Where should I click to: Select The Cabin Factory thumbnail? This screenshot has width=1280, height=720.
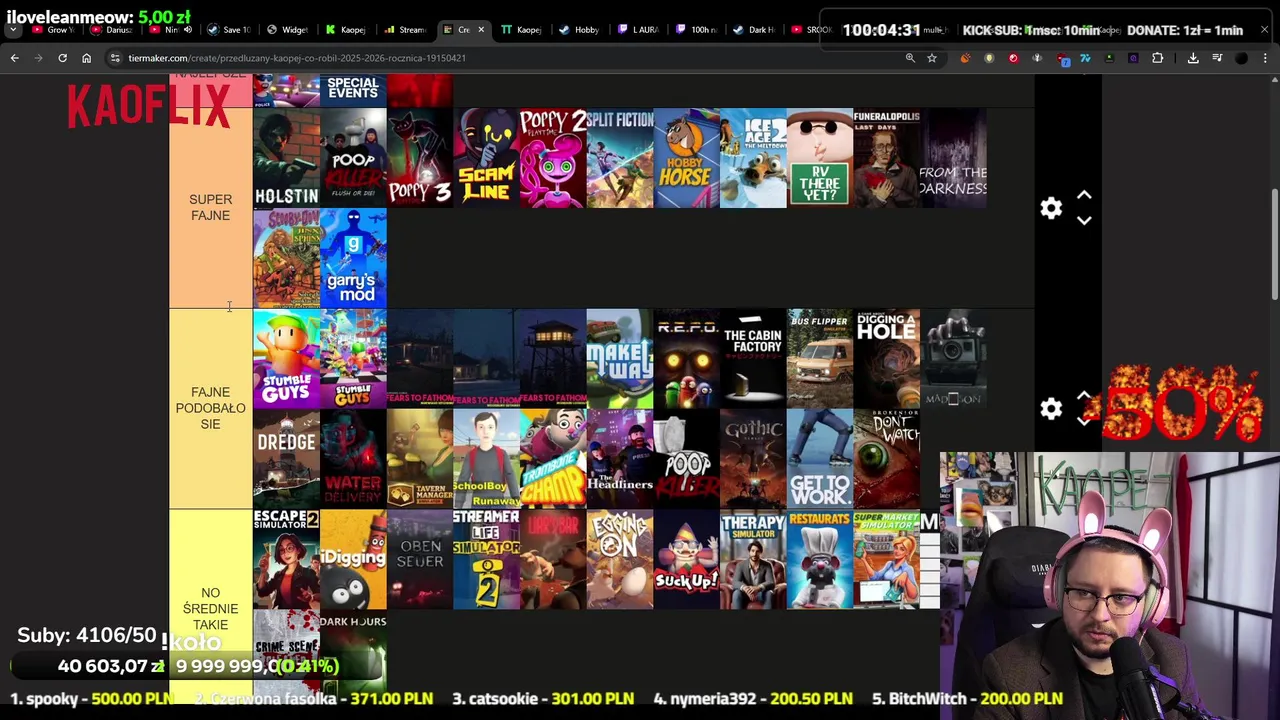[753, 358]
